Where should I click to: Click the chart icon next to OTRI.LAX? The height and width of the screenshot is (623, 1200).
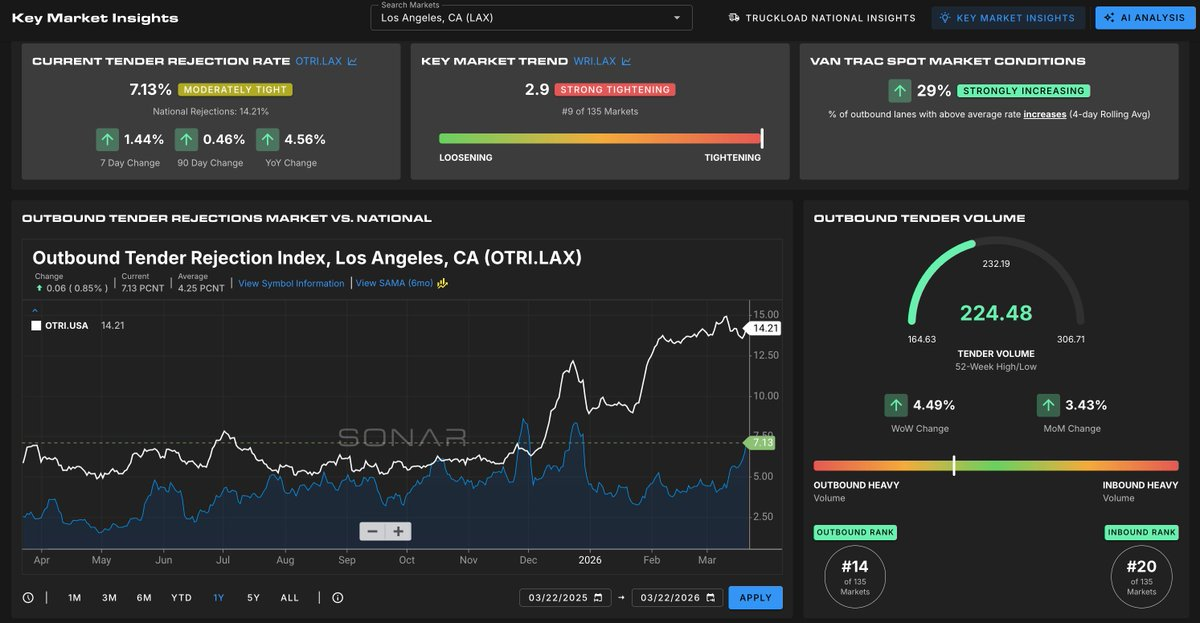(x=352, y=61)
